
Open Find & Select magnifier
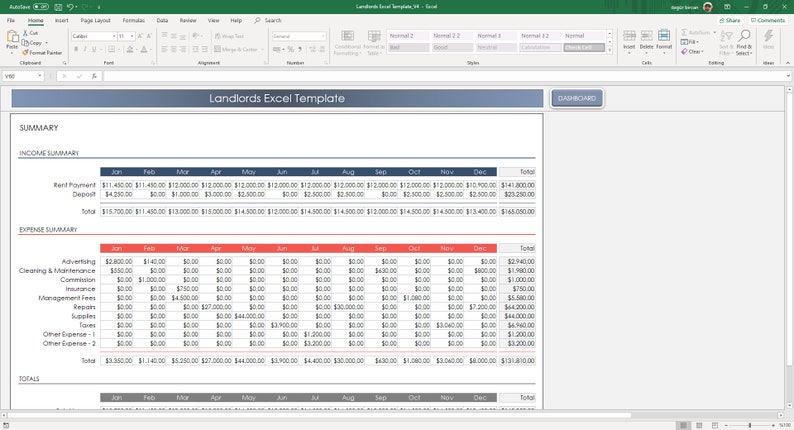[x=743, y=43]
